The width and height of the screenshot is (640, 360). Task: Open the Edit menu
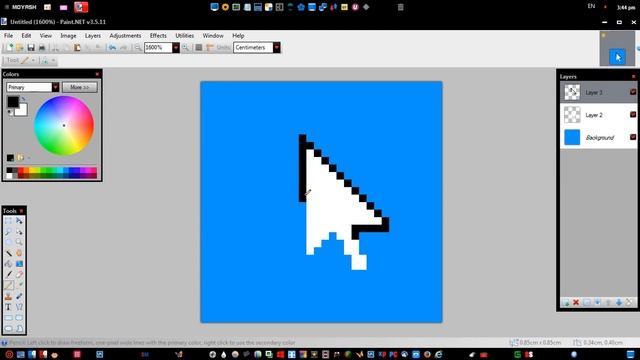pos(27,36)
